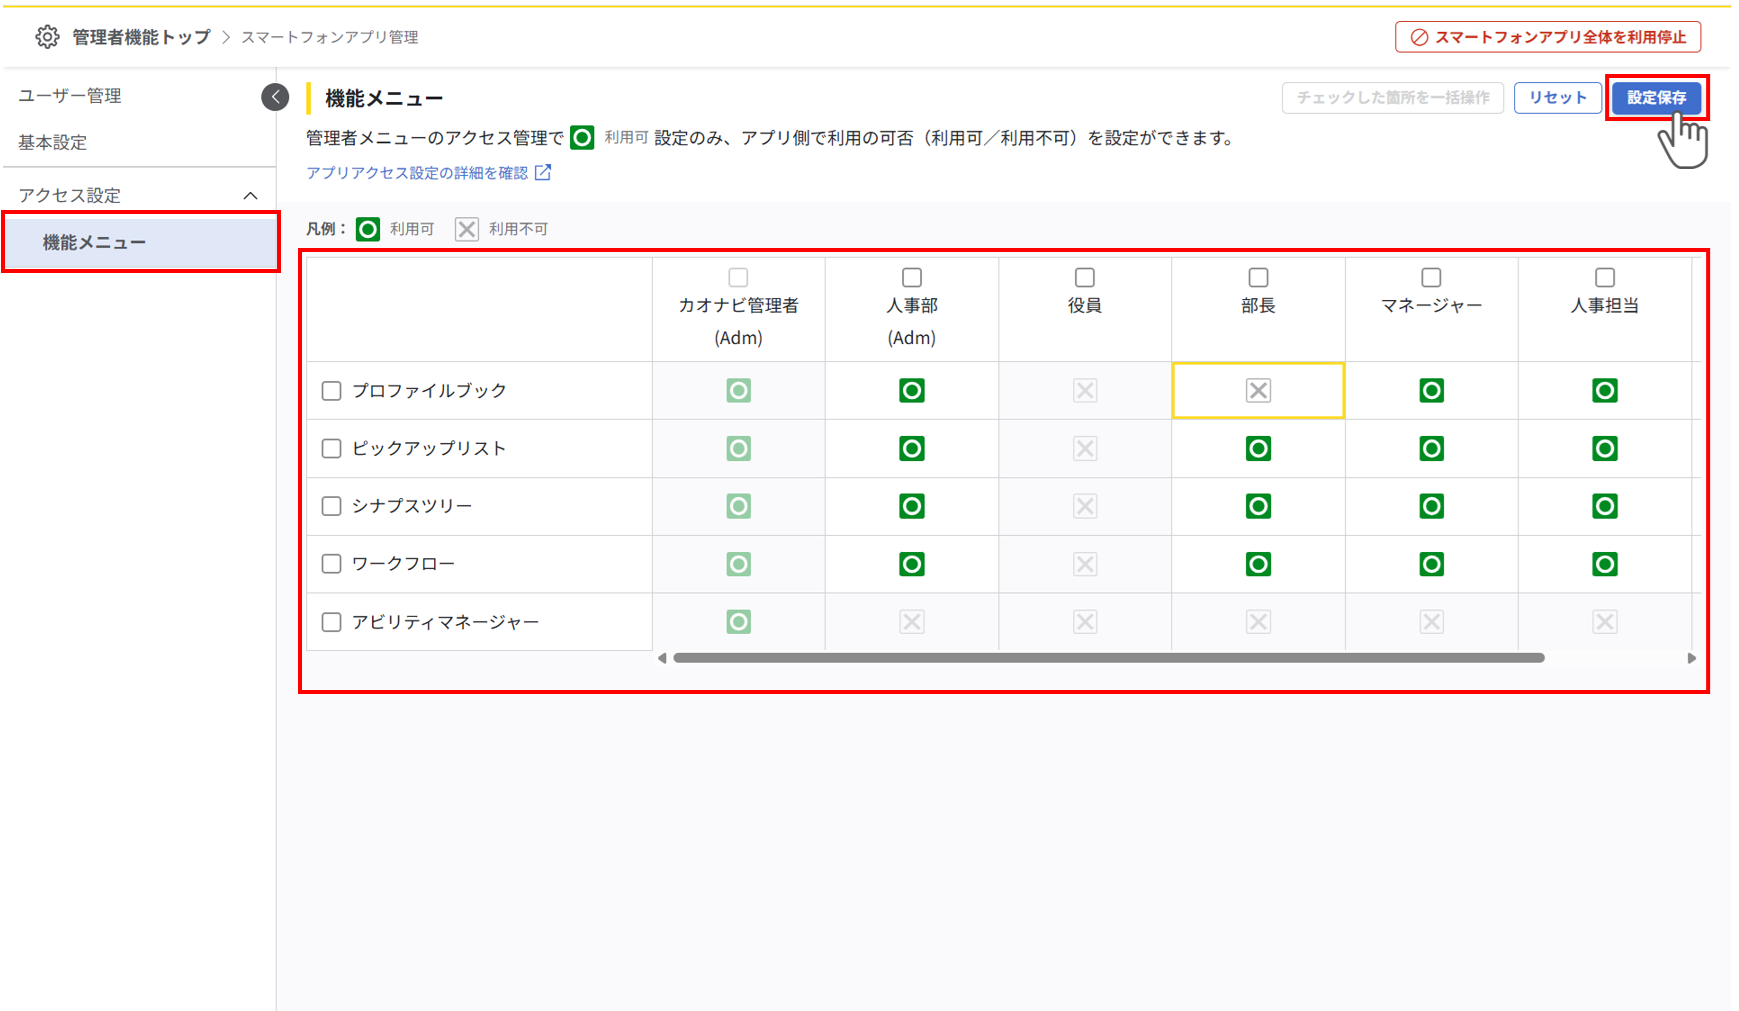
Task: Check the 部長 column header checkbox
Action: pyautogui.click(x=1257, y=277)
